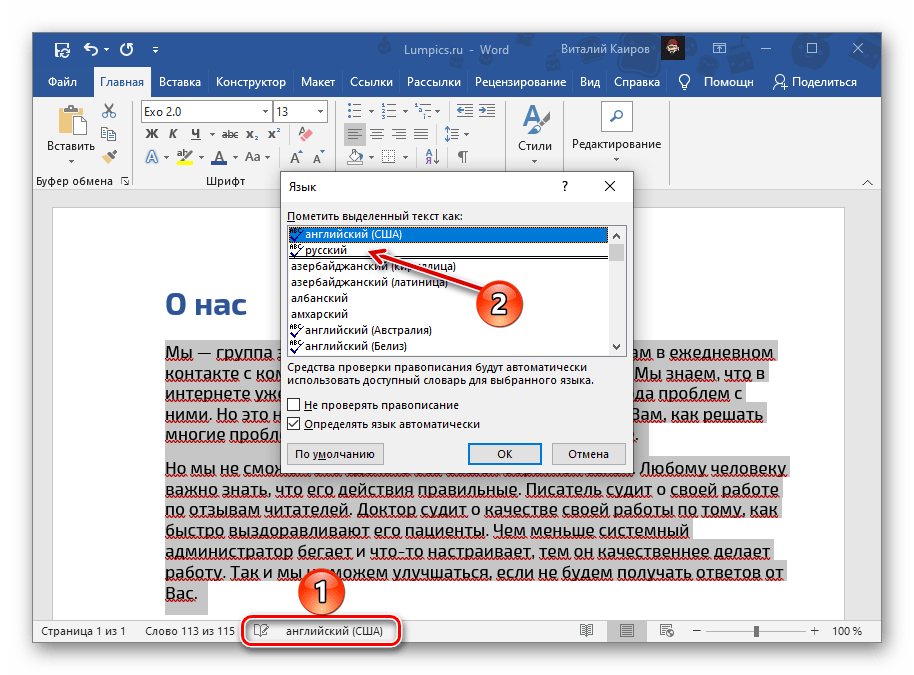Switch to Вид ribbon tab
Screen dimensions: 914x675
pos(590,82)
